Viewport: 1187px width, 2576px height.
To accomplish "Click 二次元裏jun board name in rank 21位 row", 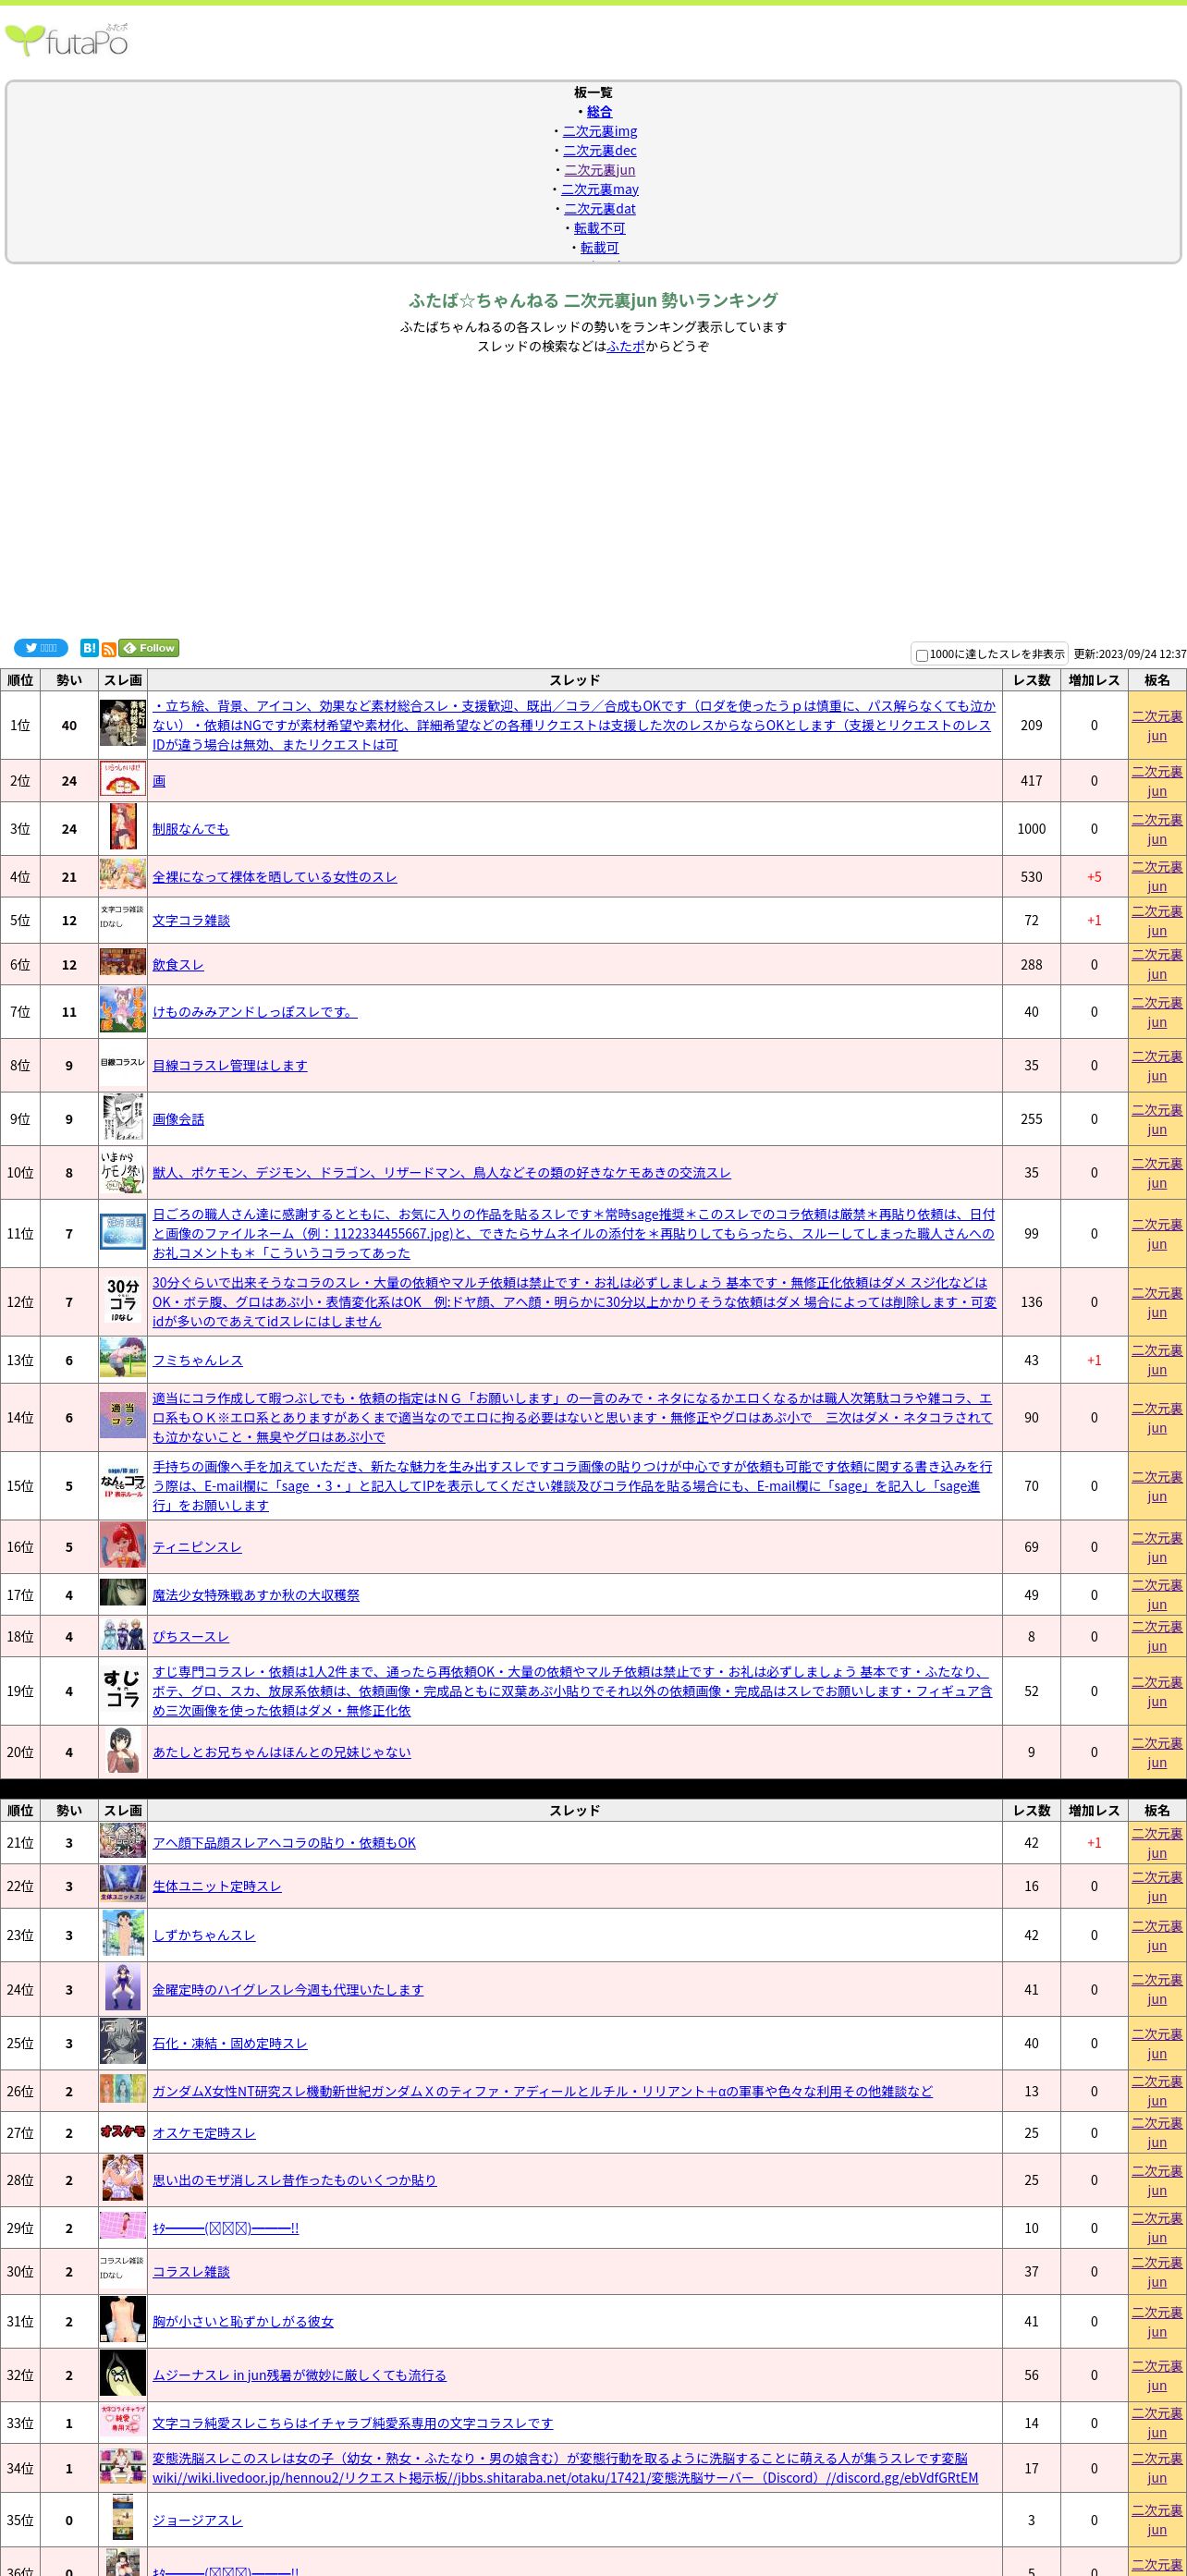I will 1157,1842.
